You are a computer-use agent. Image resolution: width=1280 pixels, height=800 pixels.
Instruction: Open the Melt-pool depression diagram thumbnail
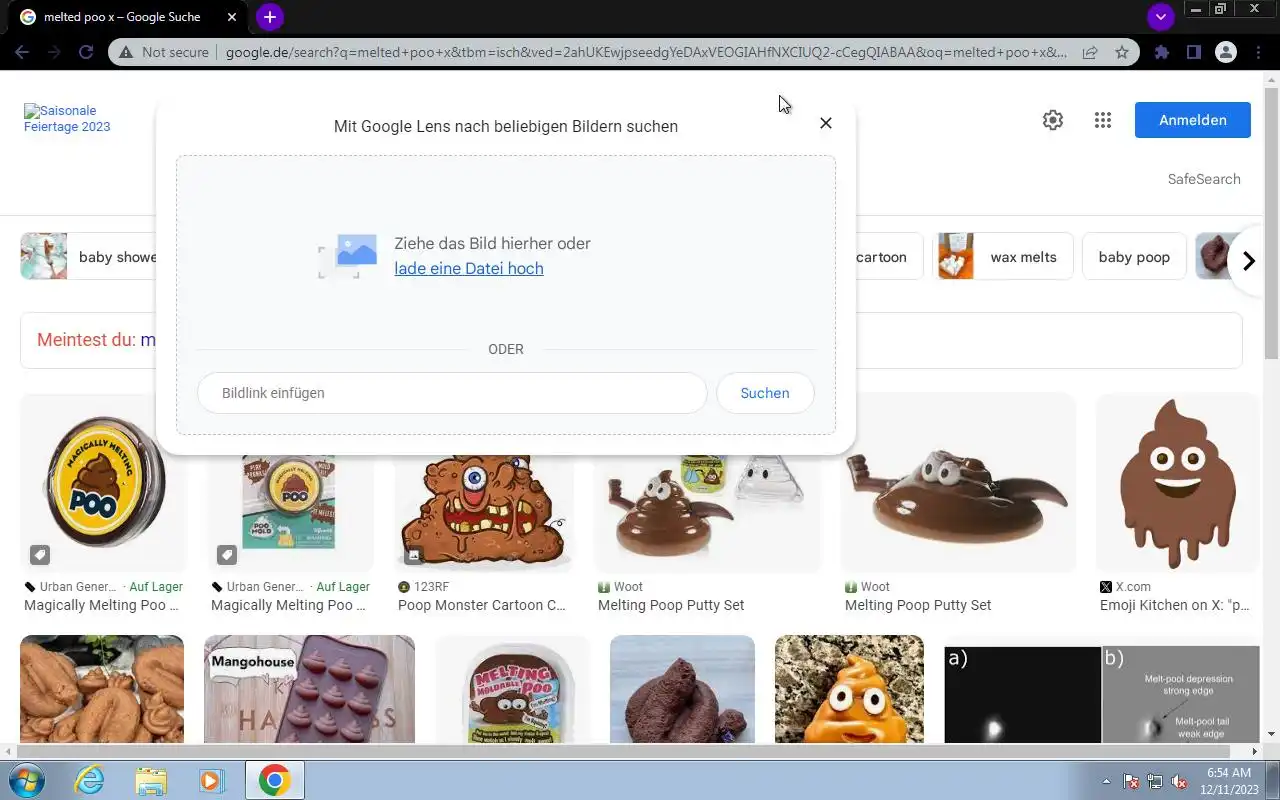pos(1101,695)
